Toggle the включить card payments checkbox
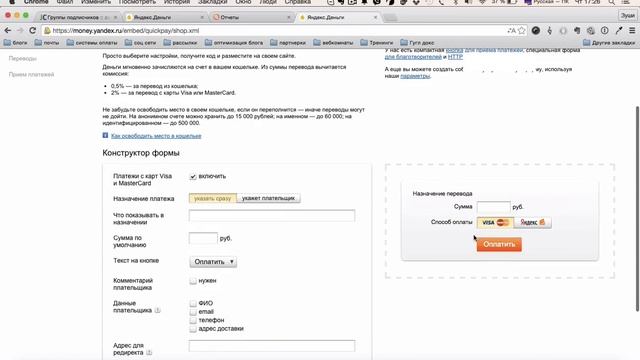Screen dimensions: 640x360 [193, 176]
